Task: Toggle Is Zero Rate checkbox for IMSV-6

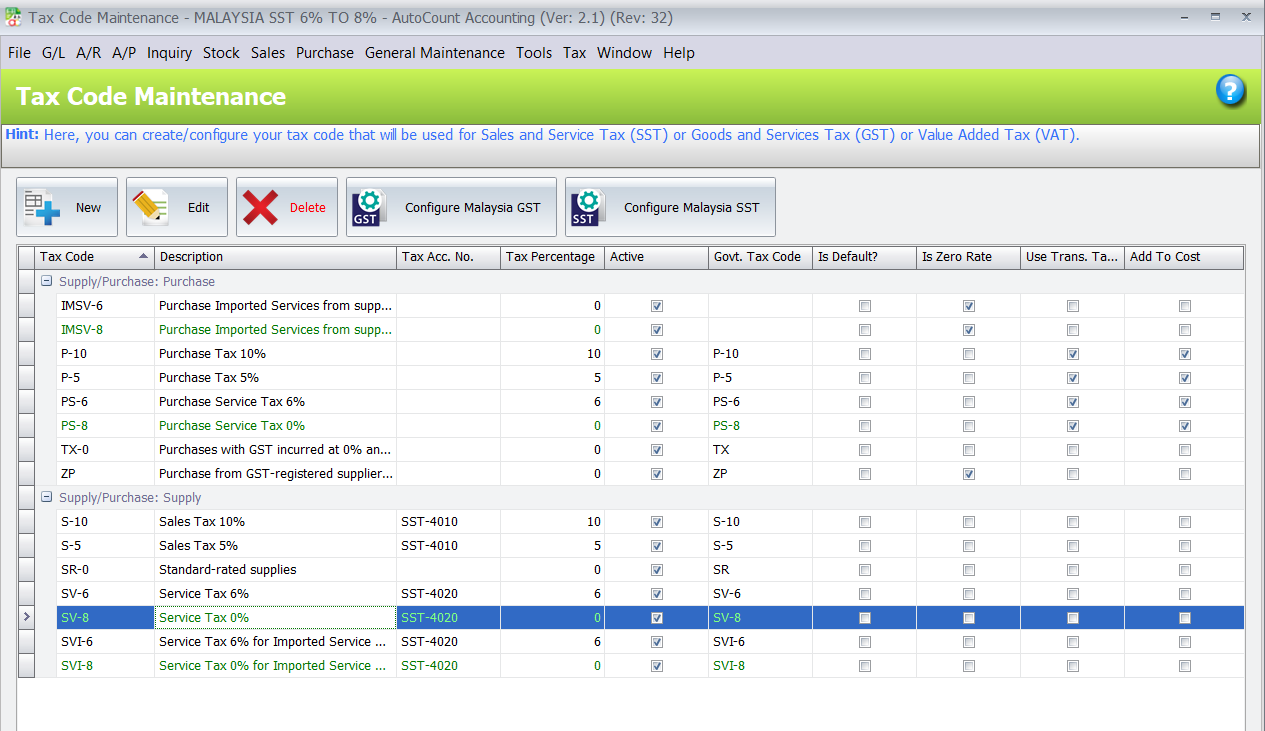Action: [x=969, y=306]
